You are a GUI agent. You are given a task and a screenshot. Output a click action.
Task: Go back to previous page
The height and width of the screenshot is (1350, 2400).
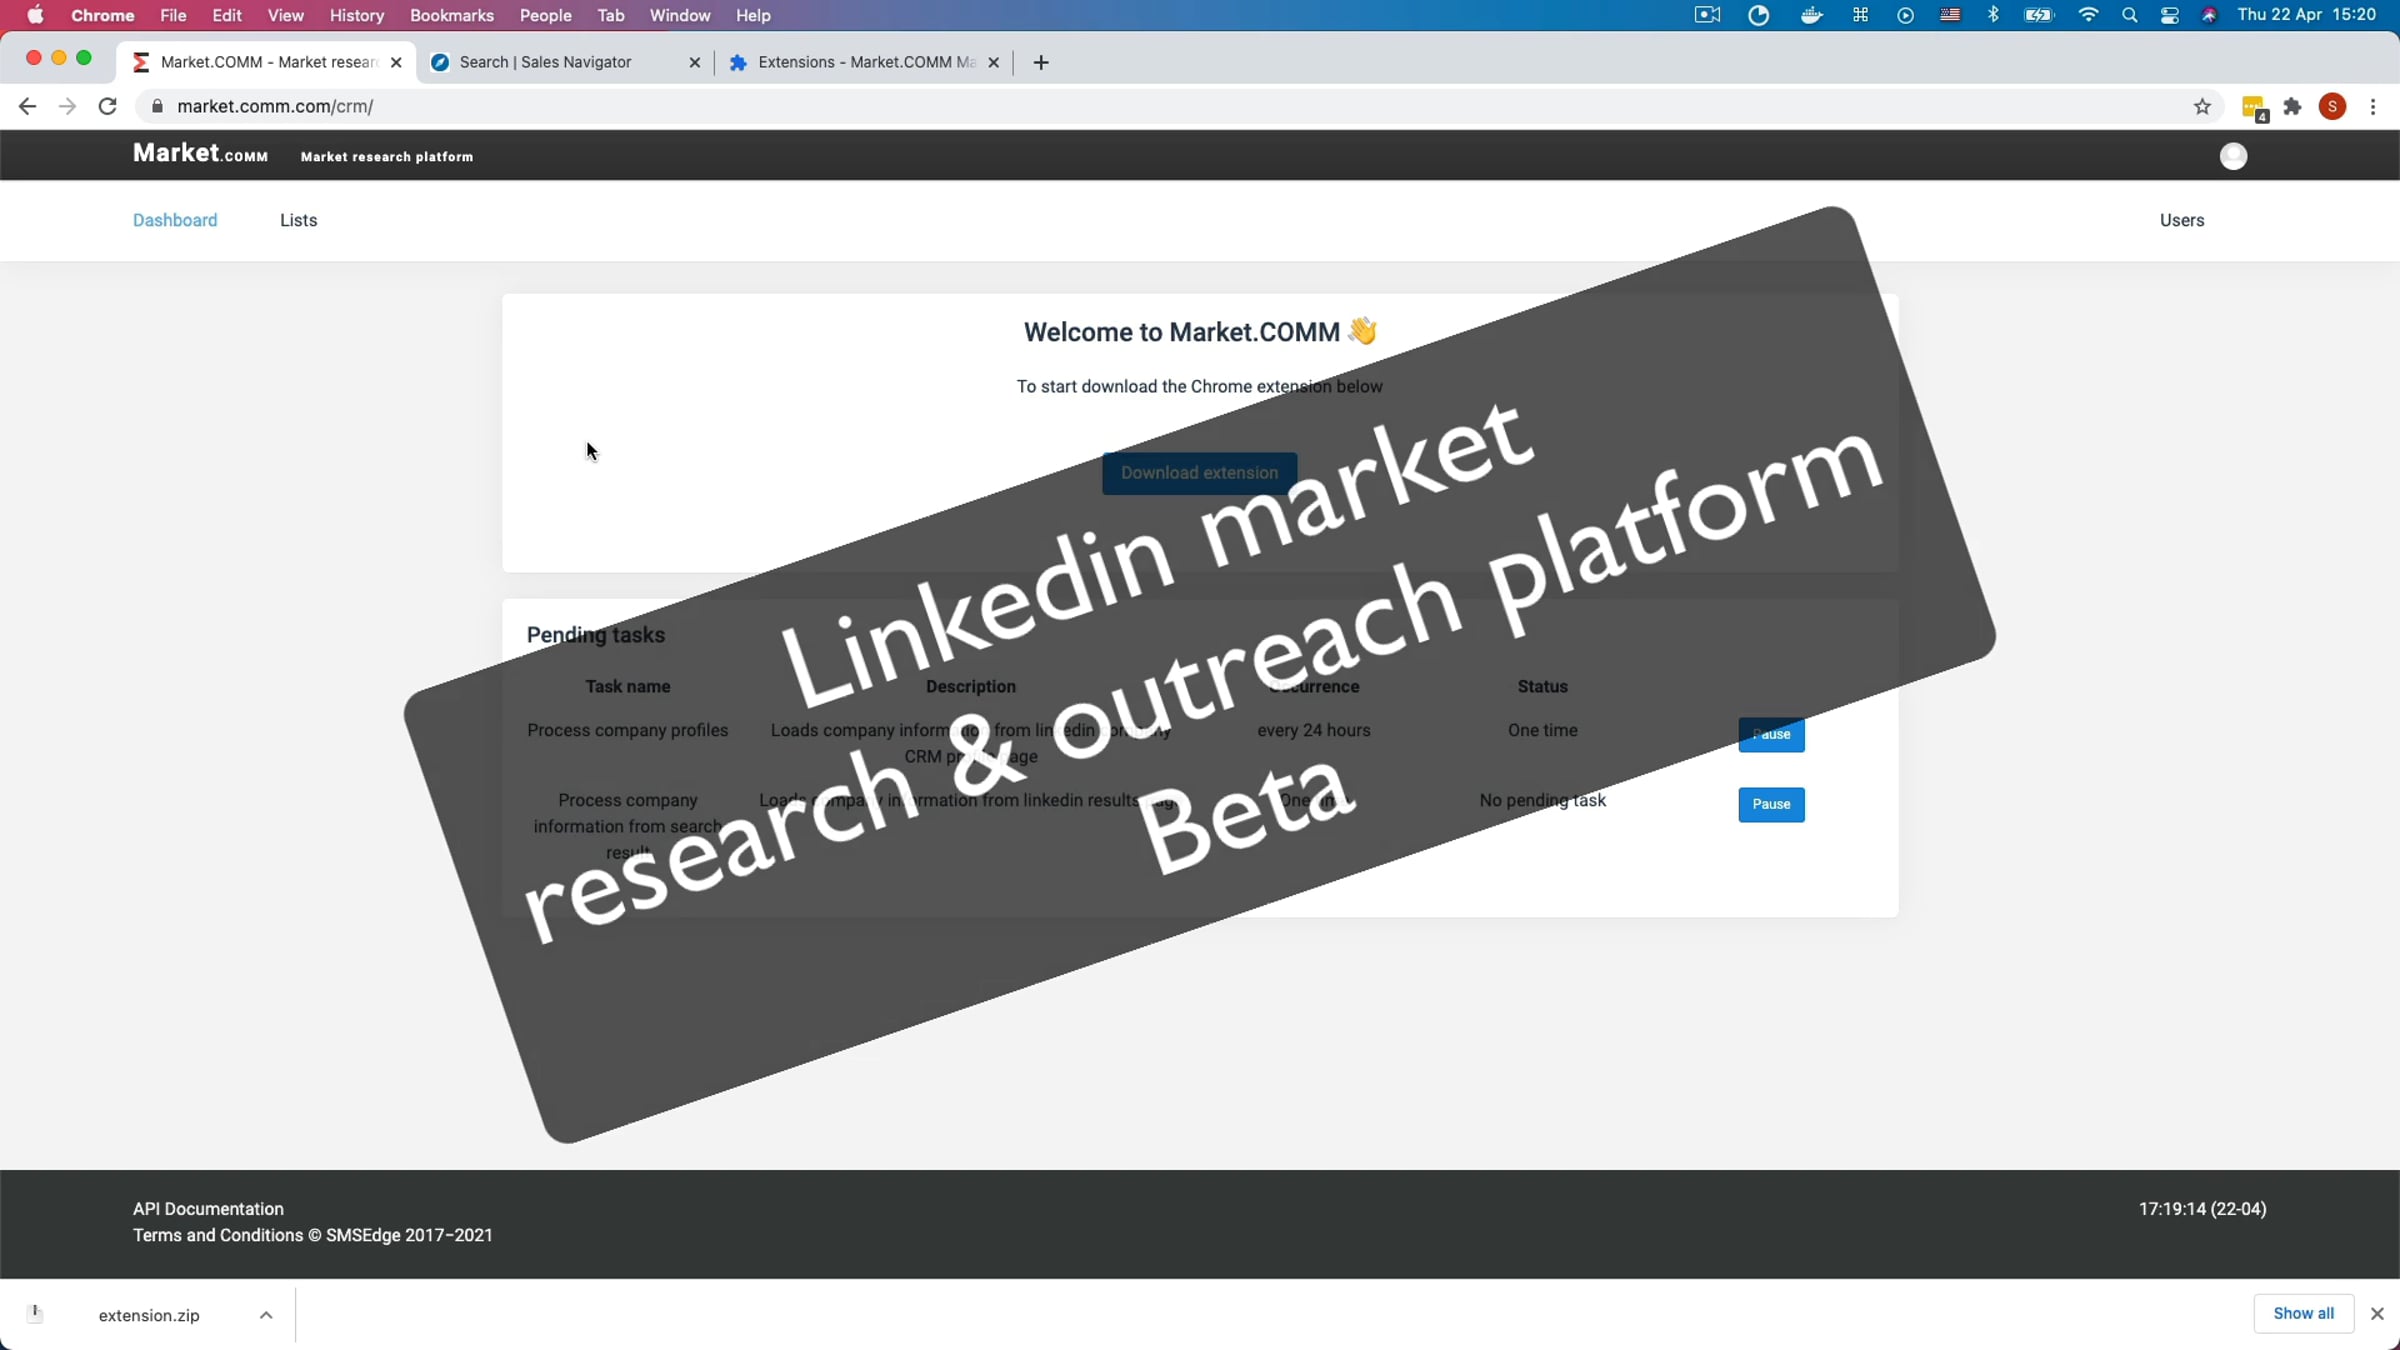click(27, 106)
